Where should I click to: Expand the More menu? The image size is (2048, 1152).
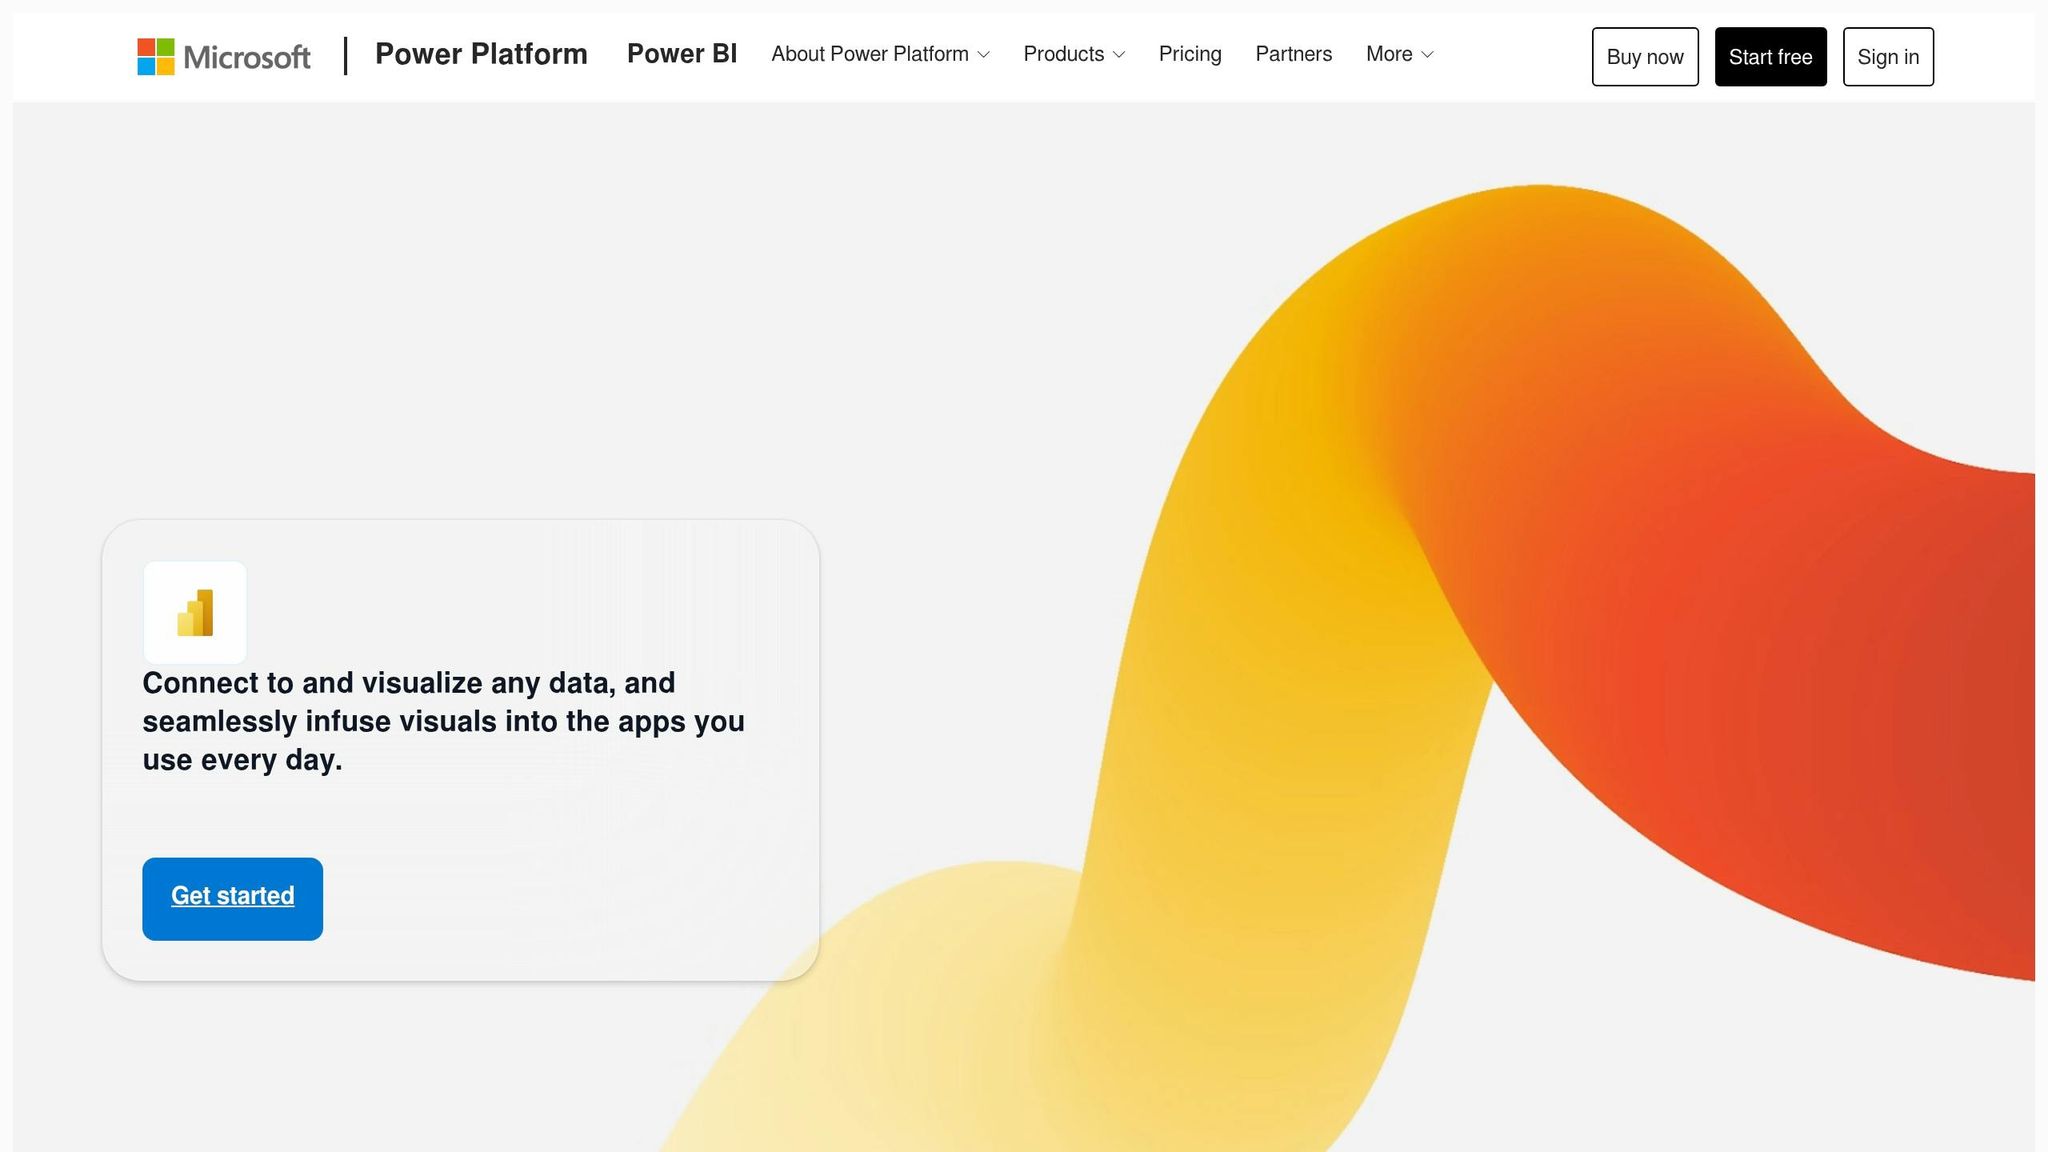click(1400, 54)
